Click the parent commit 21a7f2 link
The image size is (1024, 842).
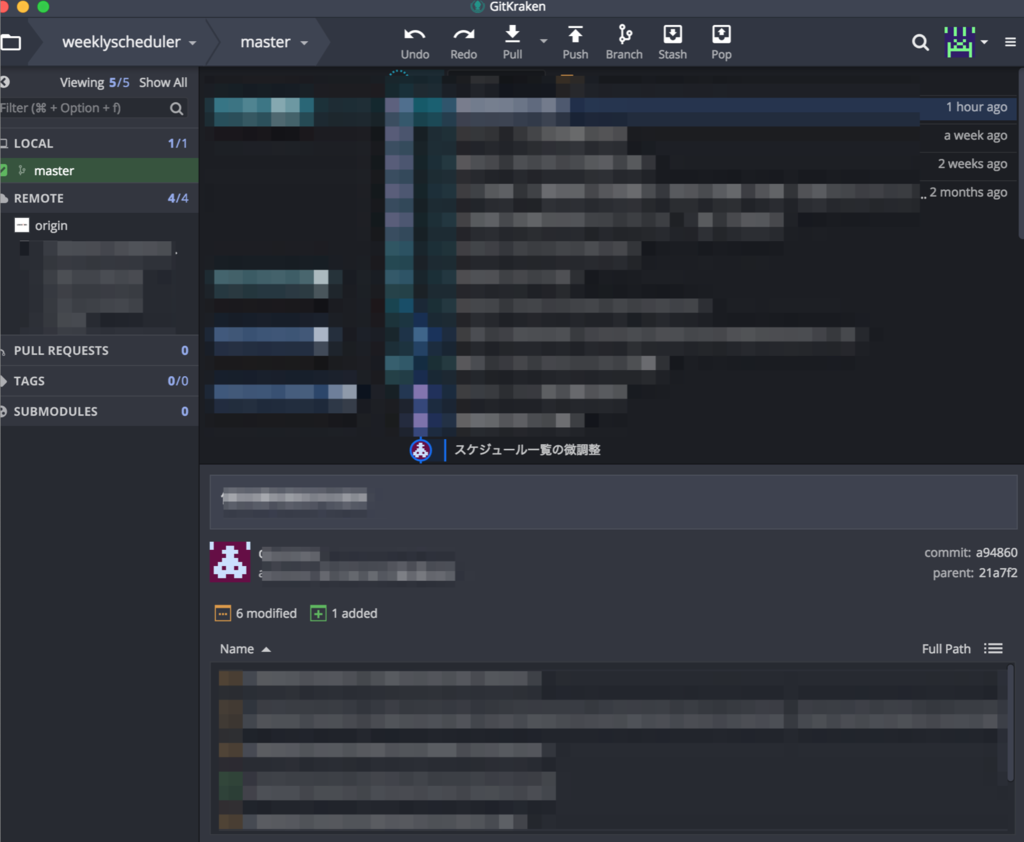coord(998,573)
